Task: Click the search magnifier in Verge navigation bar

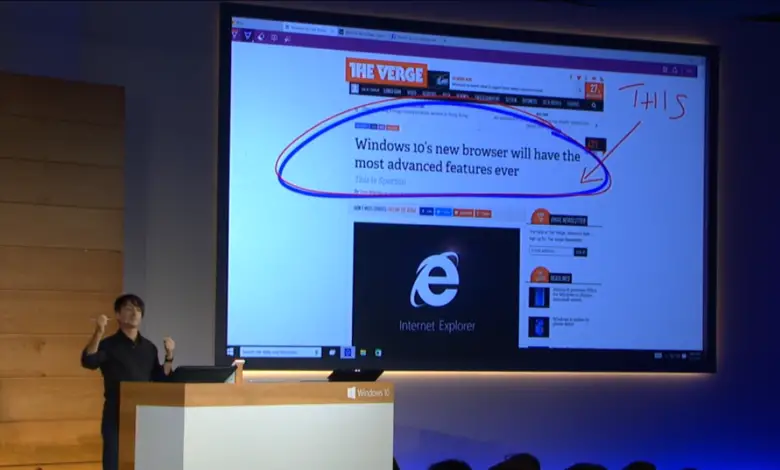Action: click(x=594, y=105)
